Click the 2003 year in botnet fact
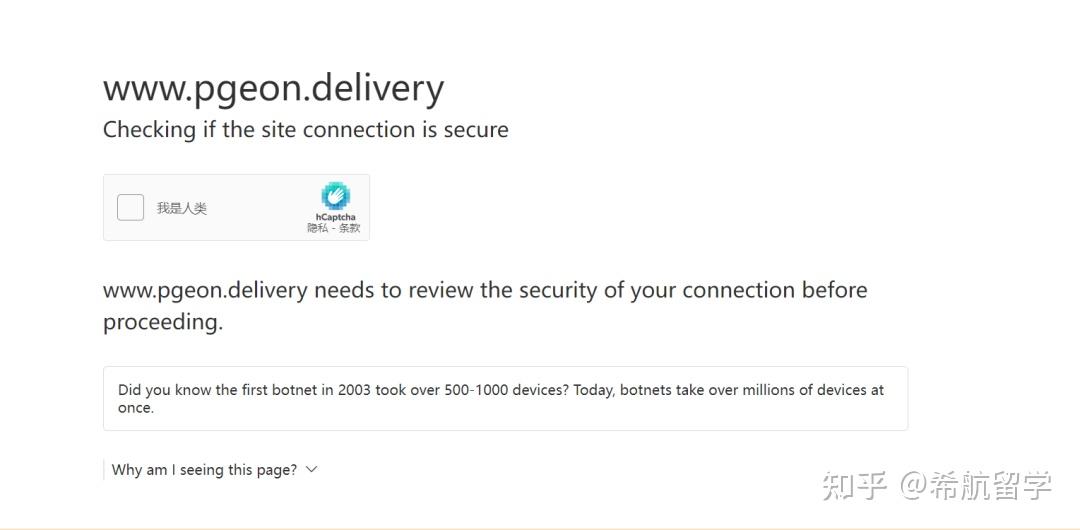The image size is (1080, 530). click(353, 390)
